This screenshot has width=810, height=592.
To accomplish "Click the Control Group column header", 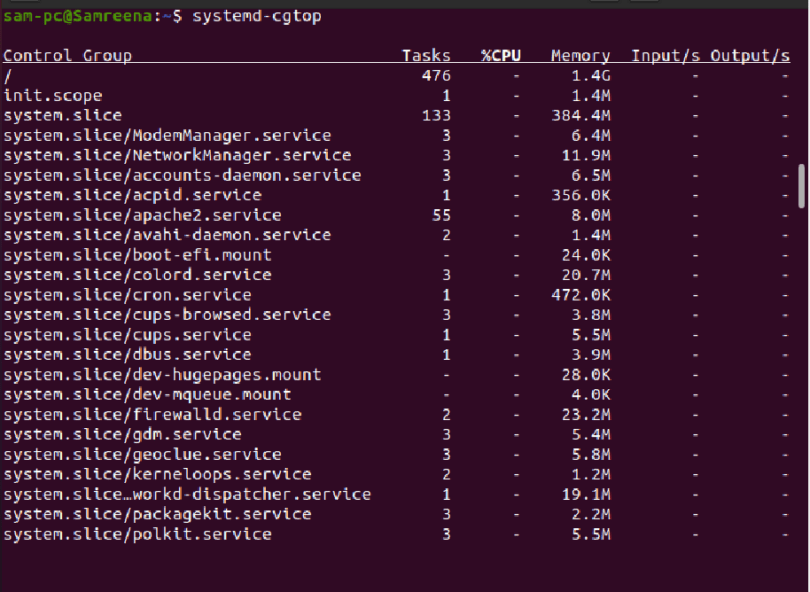I will (68, 55).
